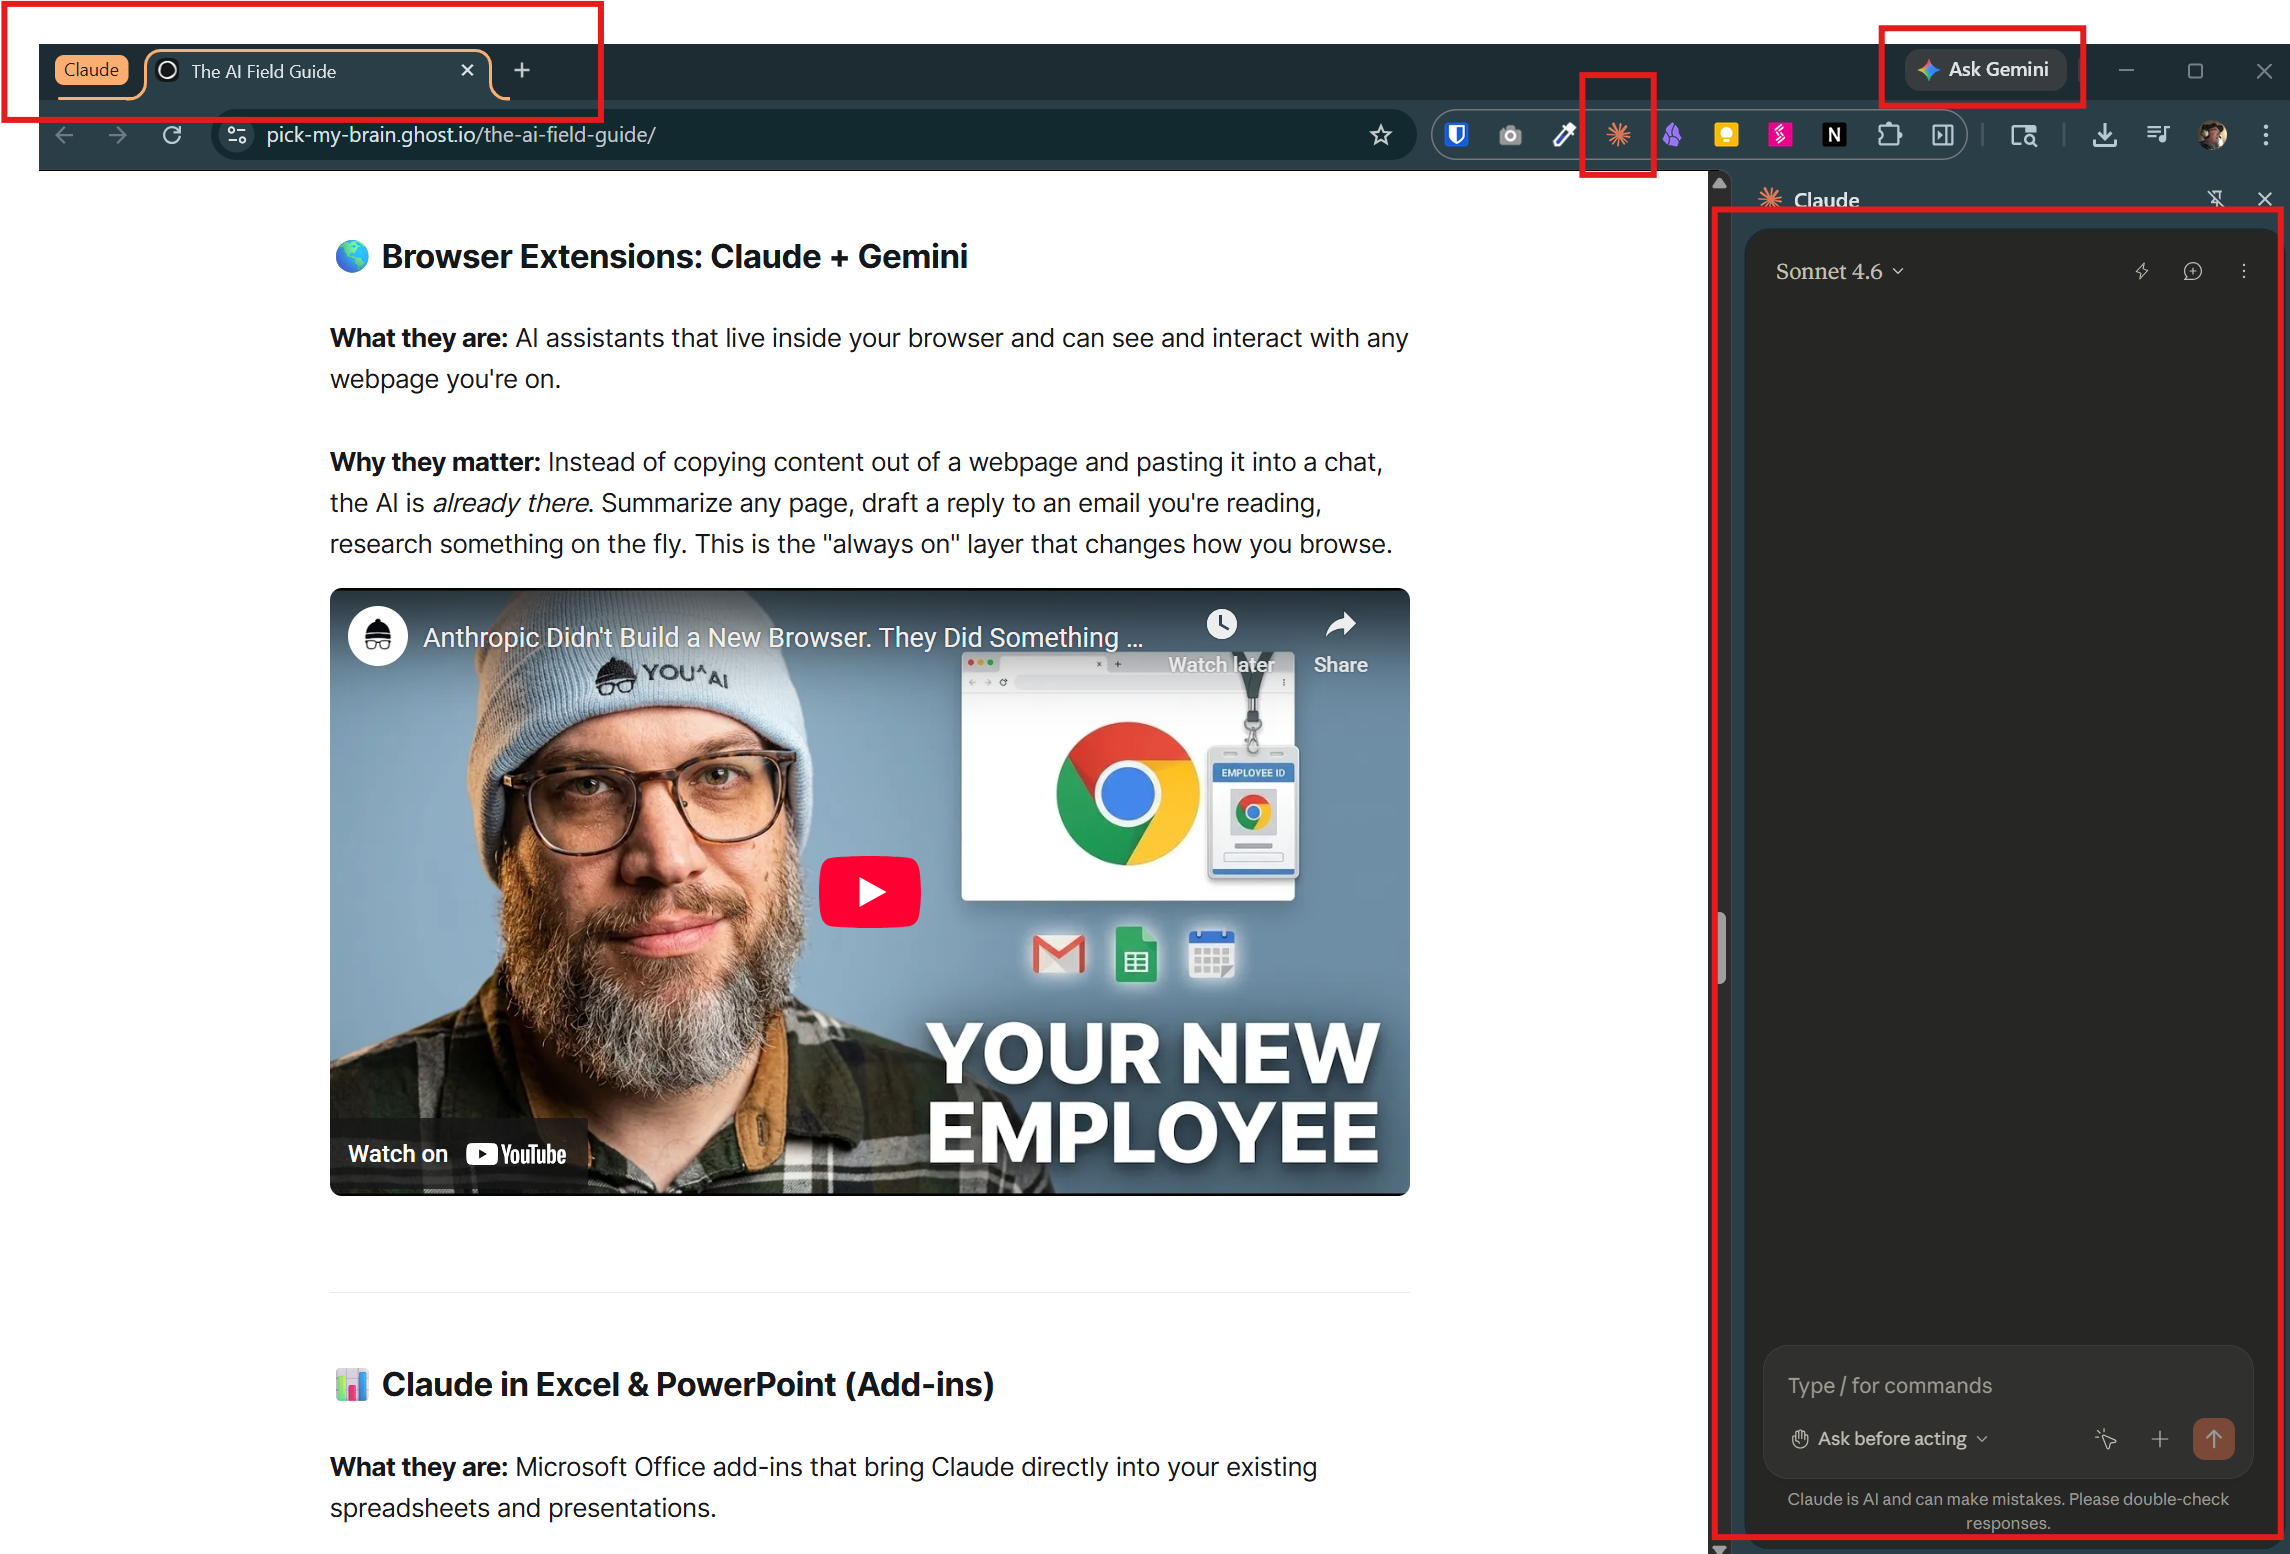The height and width of the screenshot is (1554, 2290).
Task: Open the Sonnet 4.6 model selector
Action: coord(1840,271)
